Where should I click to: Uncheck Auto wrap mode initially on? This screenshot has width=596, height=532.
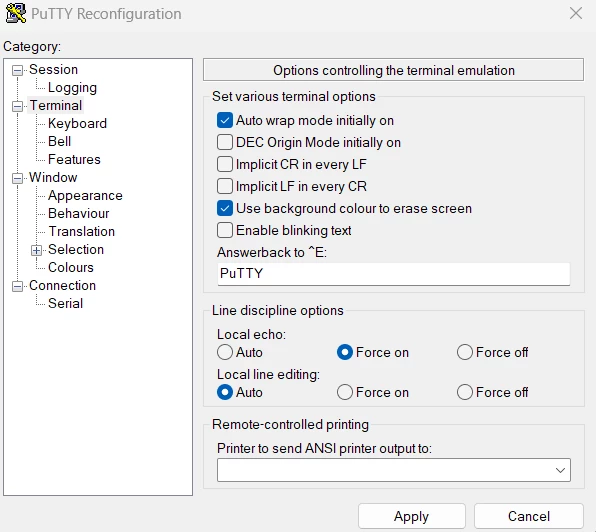point(225,120)
